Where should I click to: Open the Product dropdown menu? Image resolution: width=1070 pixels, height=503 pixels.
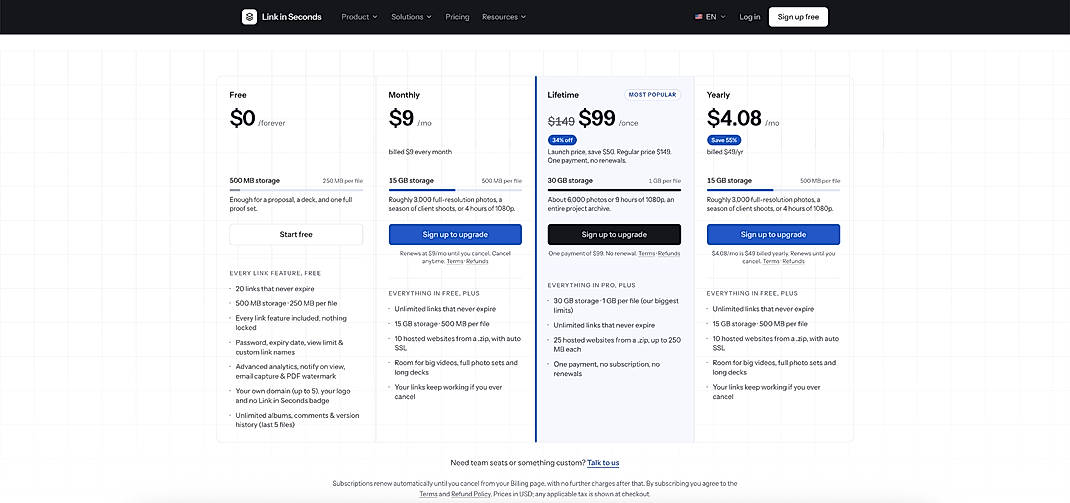click(x=359, y=17)
